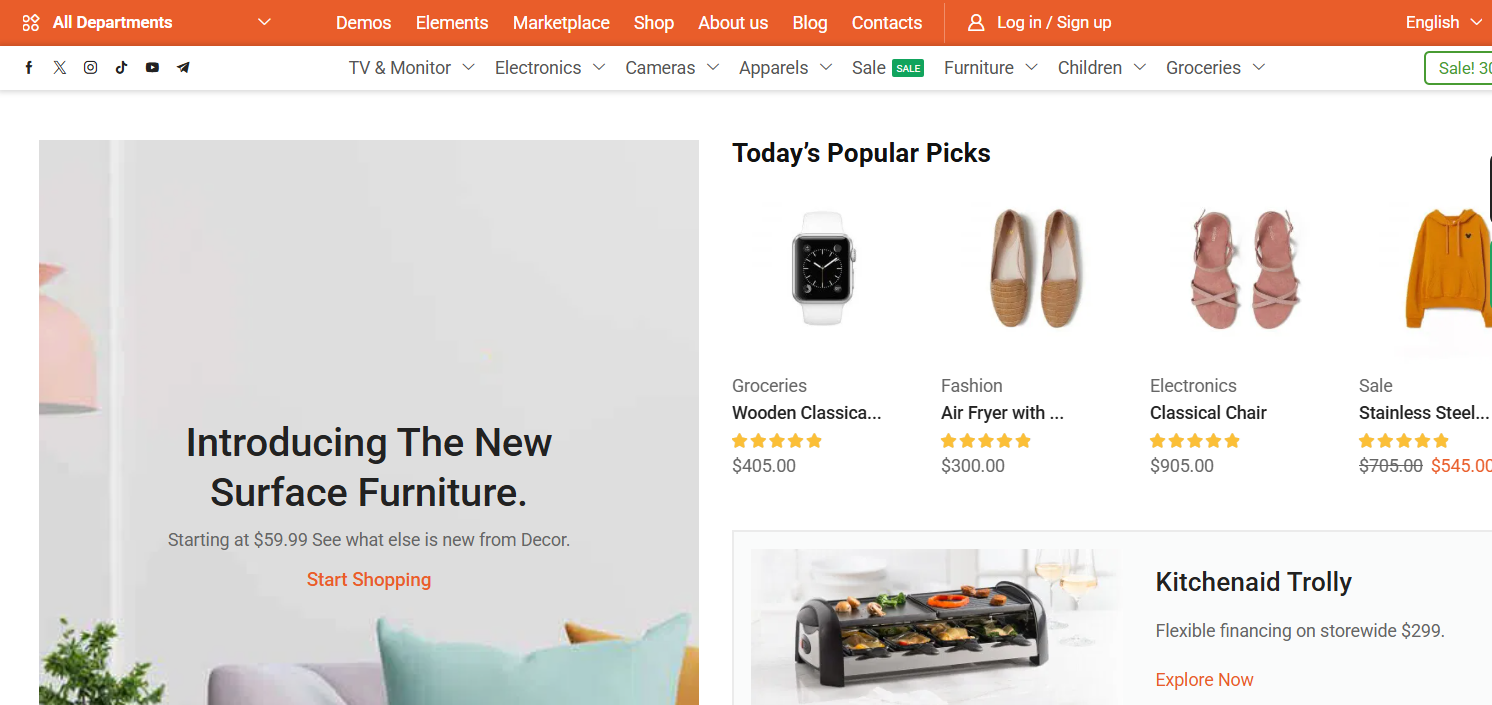Go to the Blog menu item
1492x705 pixels.
tap(810, 23)
